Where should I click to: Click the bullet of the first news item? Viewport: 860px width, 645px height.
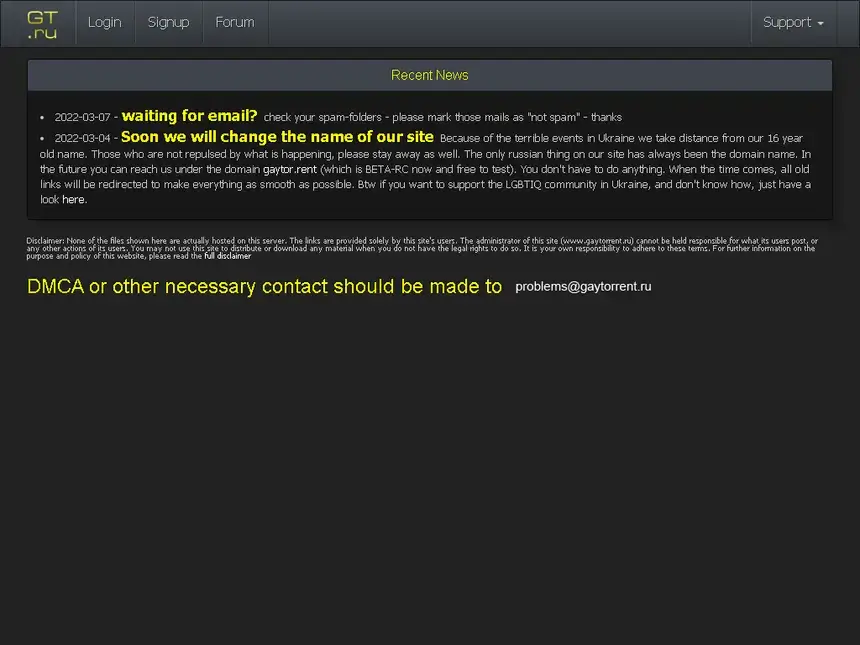click(42, 118)
